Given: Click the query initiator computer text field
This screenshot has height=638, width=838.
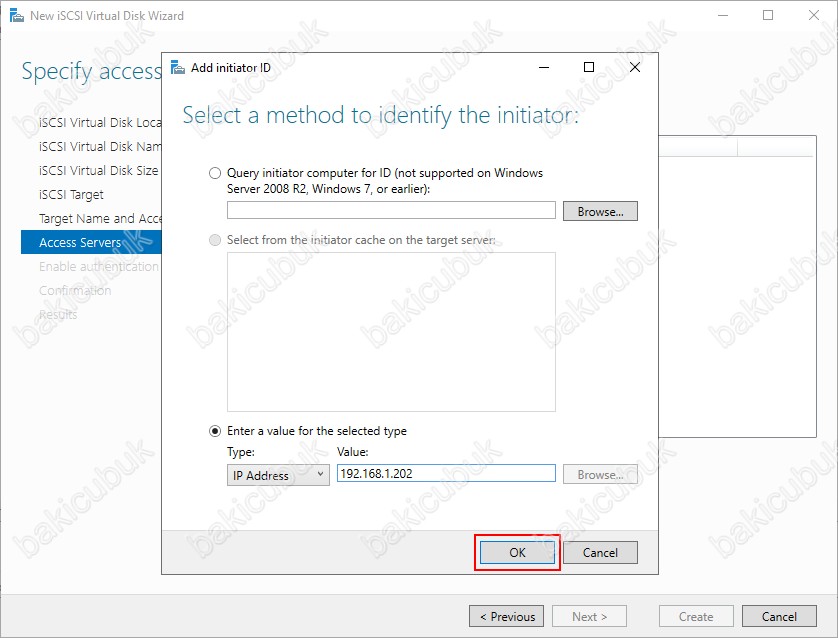Looking at the screenshot, I should coord(391,210).
